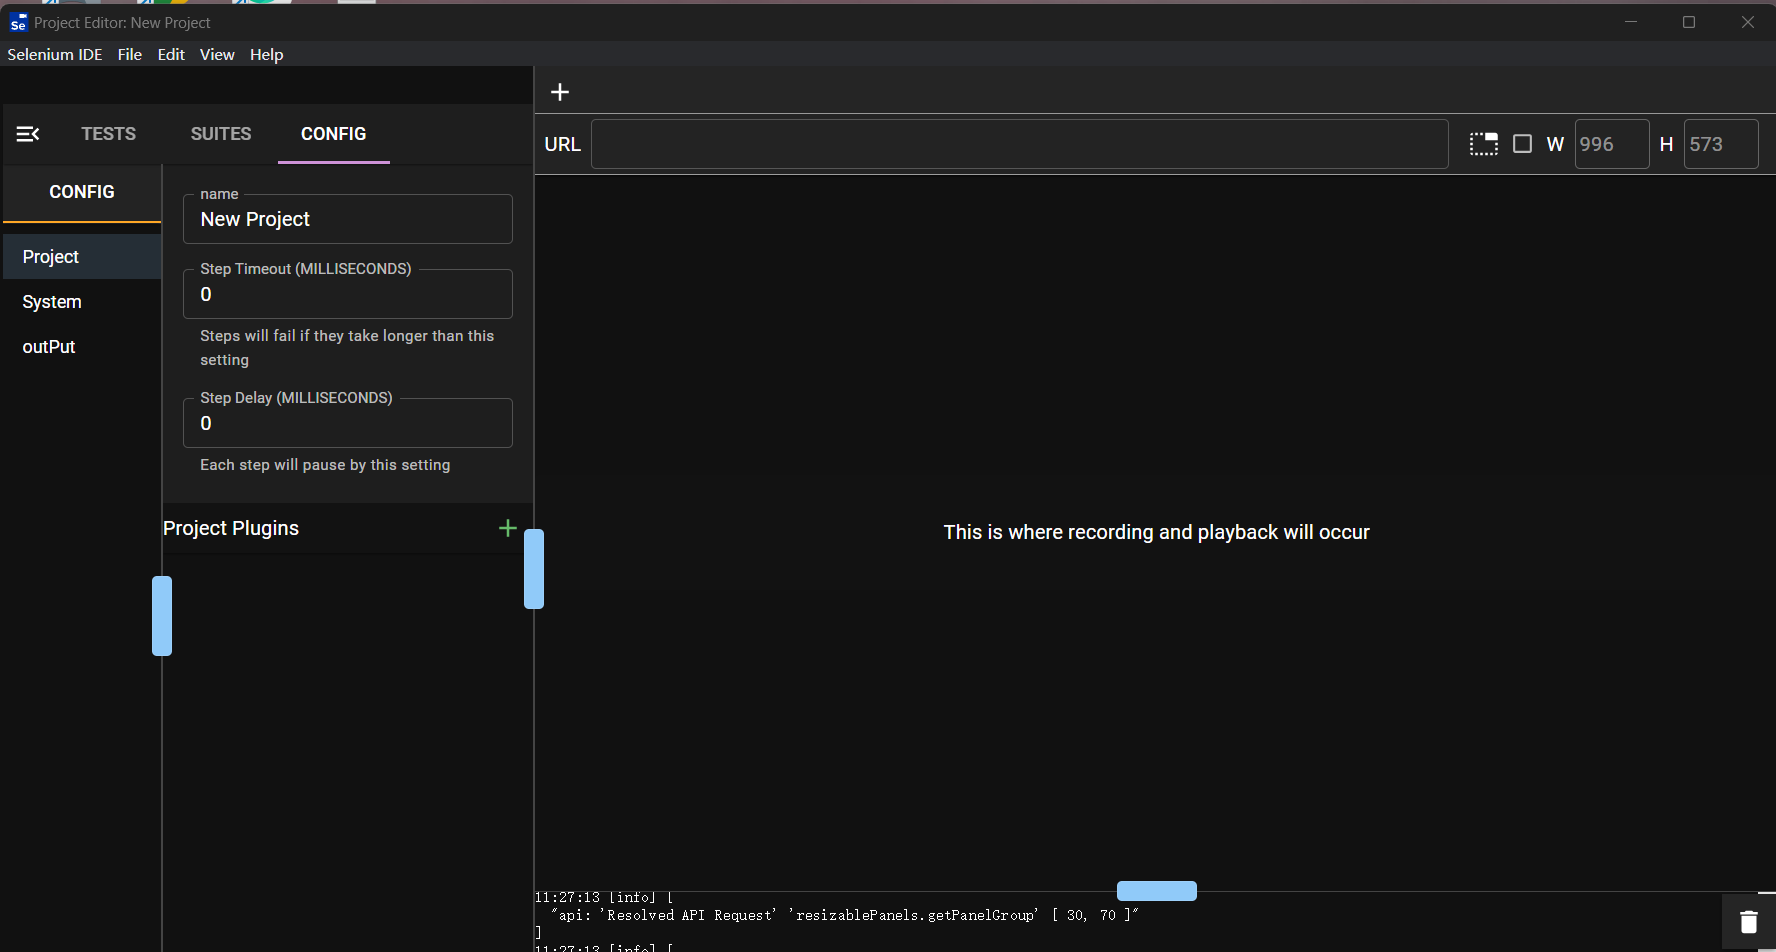Add a project plugin with green plus
Screen dimensions: 1776x952
click(508, 528)
